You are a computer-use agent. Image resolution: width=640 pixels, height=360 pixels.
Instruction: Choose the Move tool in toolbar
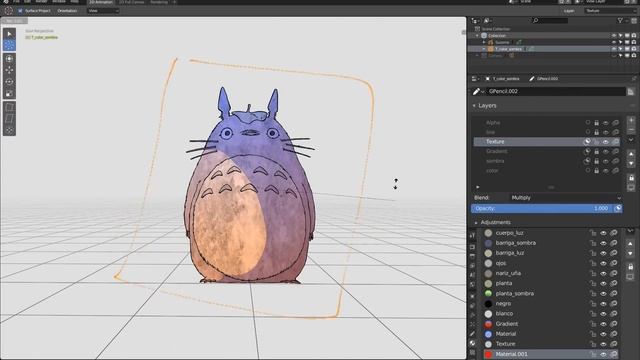9,71
